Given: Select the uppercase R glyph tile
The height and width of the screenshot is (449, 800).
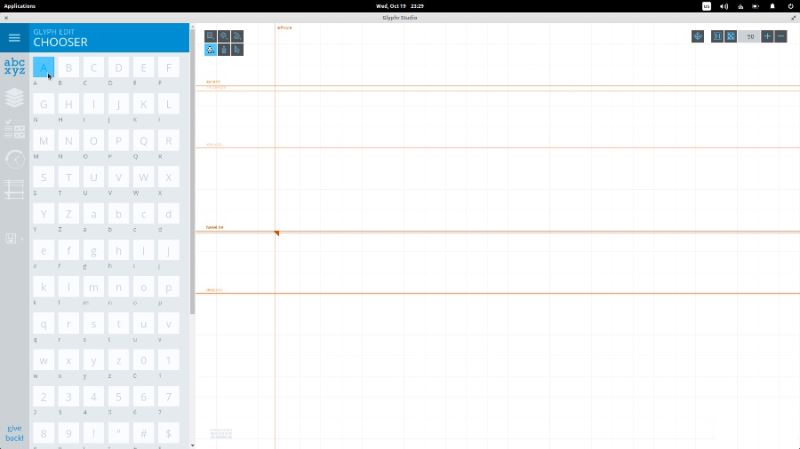Looking at the screenshot, I should pos(168,141).
